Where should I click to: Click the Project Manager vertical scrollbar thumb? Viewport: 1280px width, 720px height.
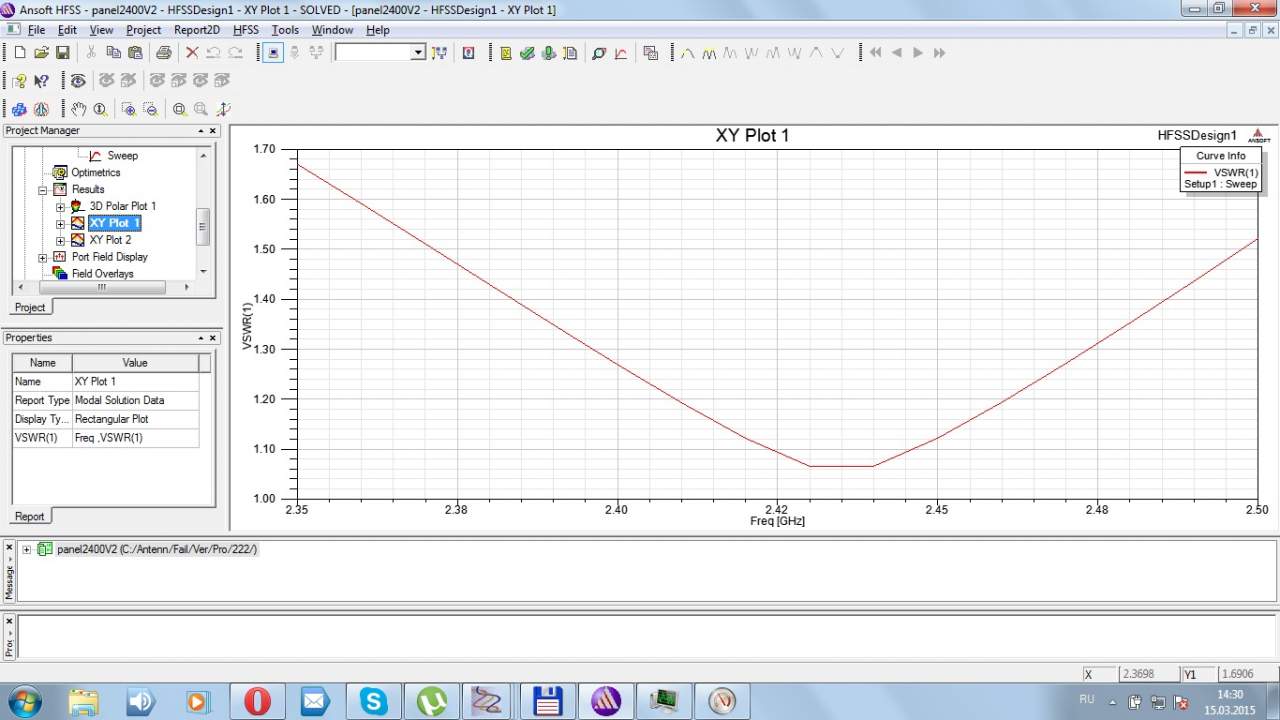[203, 226]
